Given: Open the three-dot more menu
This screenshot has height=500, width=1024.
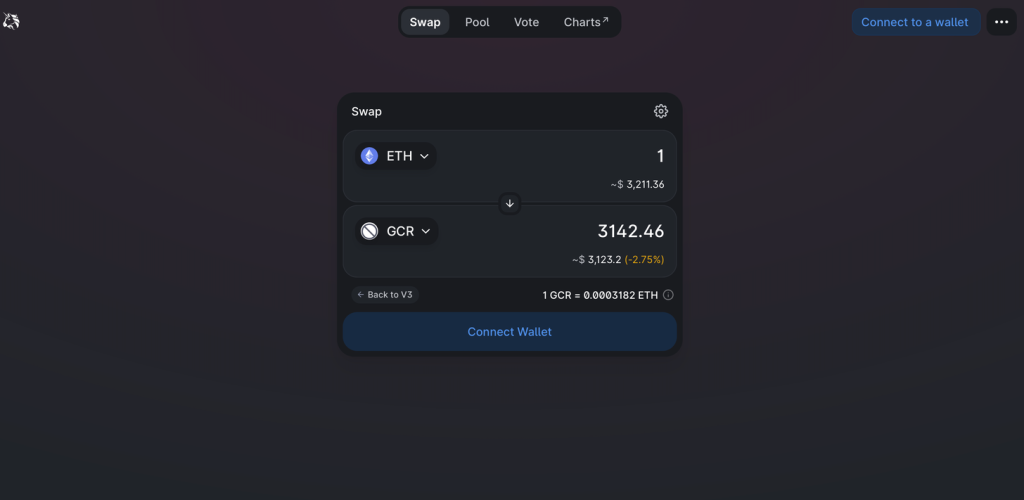Looking at the screenshot, I should (1001, 22).
